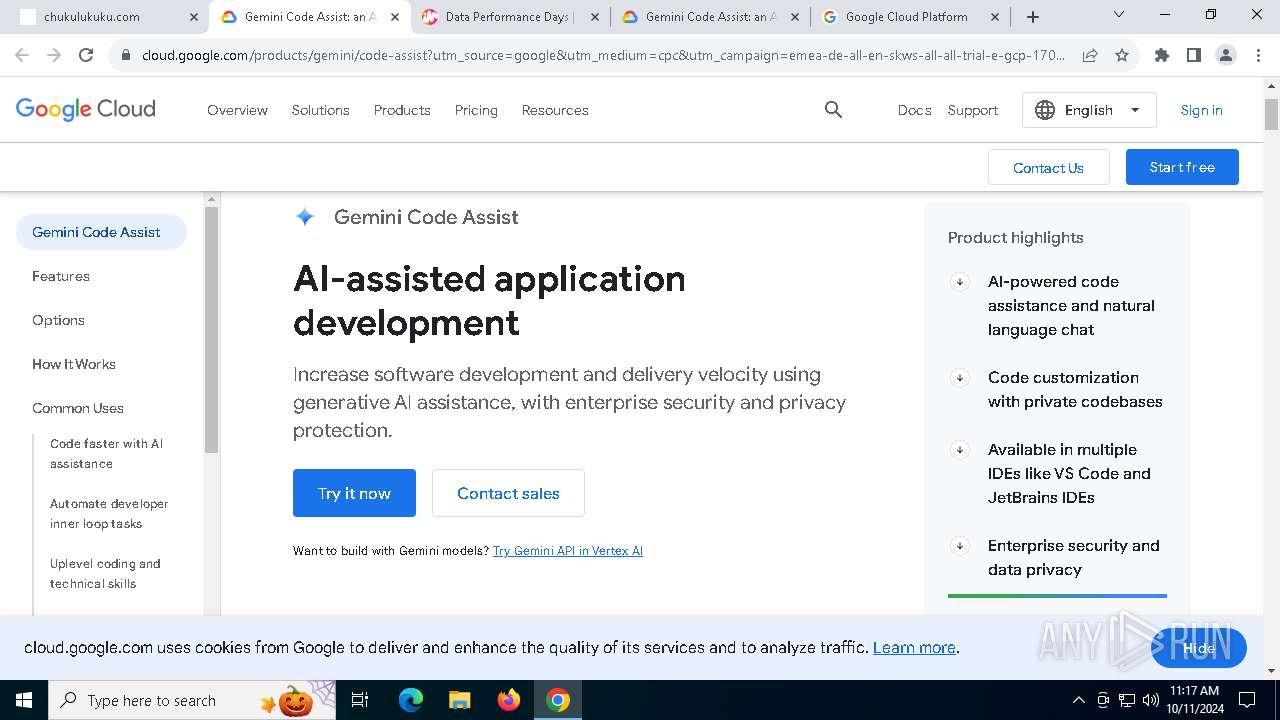Expand Available in multiple IDEs highlight

pyautogui.click(x=959, y=450)
